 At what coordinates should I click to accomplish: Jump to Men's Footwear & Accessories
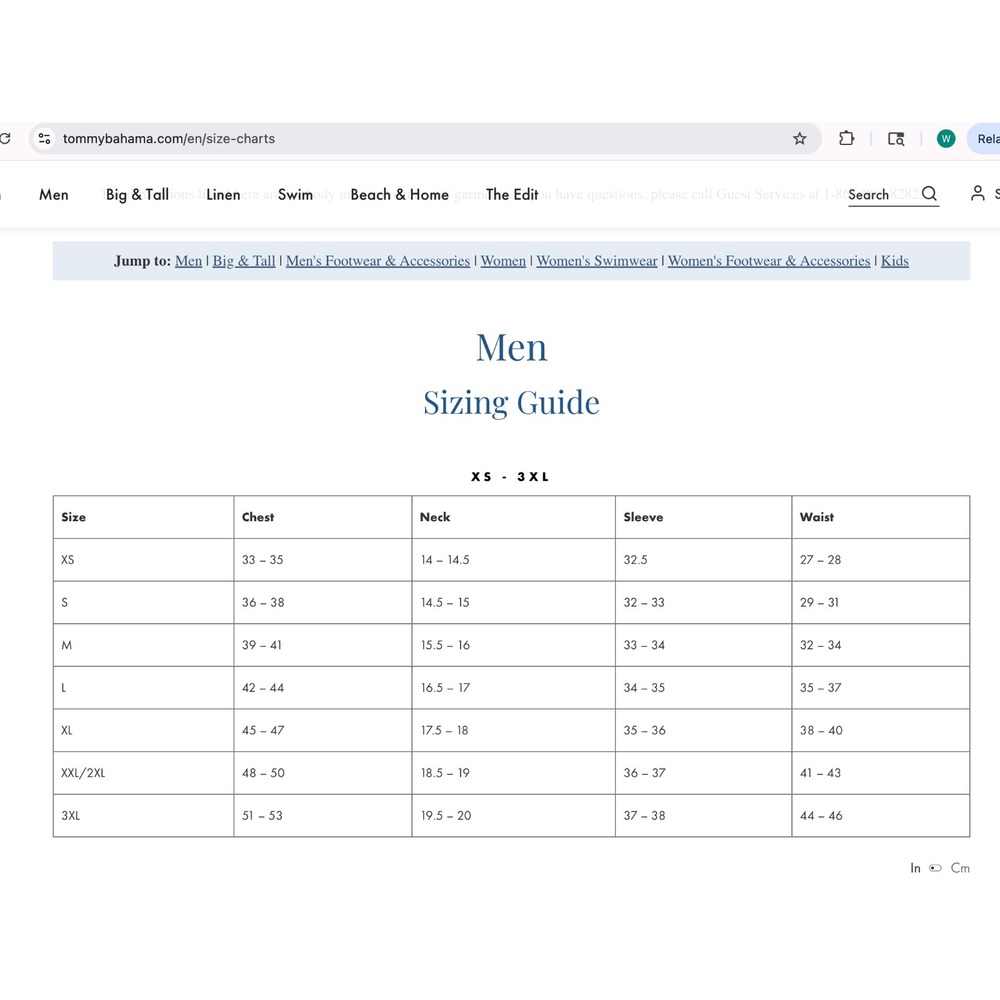point(378,261)
